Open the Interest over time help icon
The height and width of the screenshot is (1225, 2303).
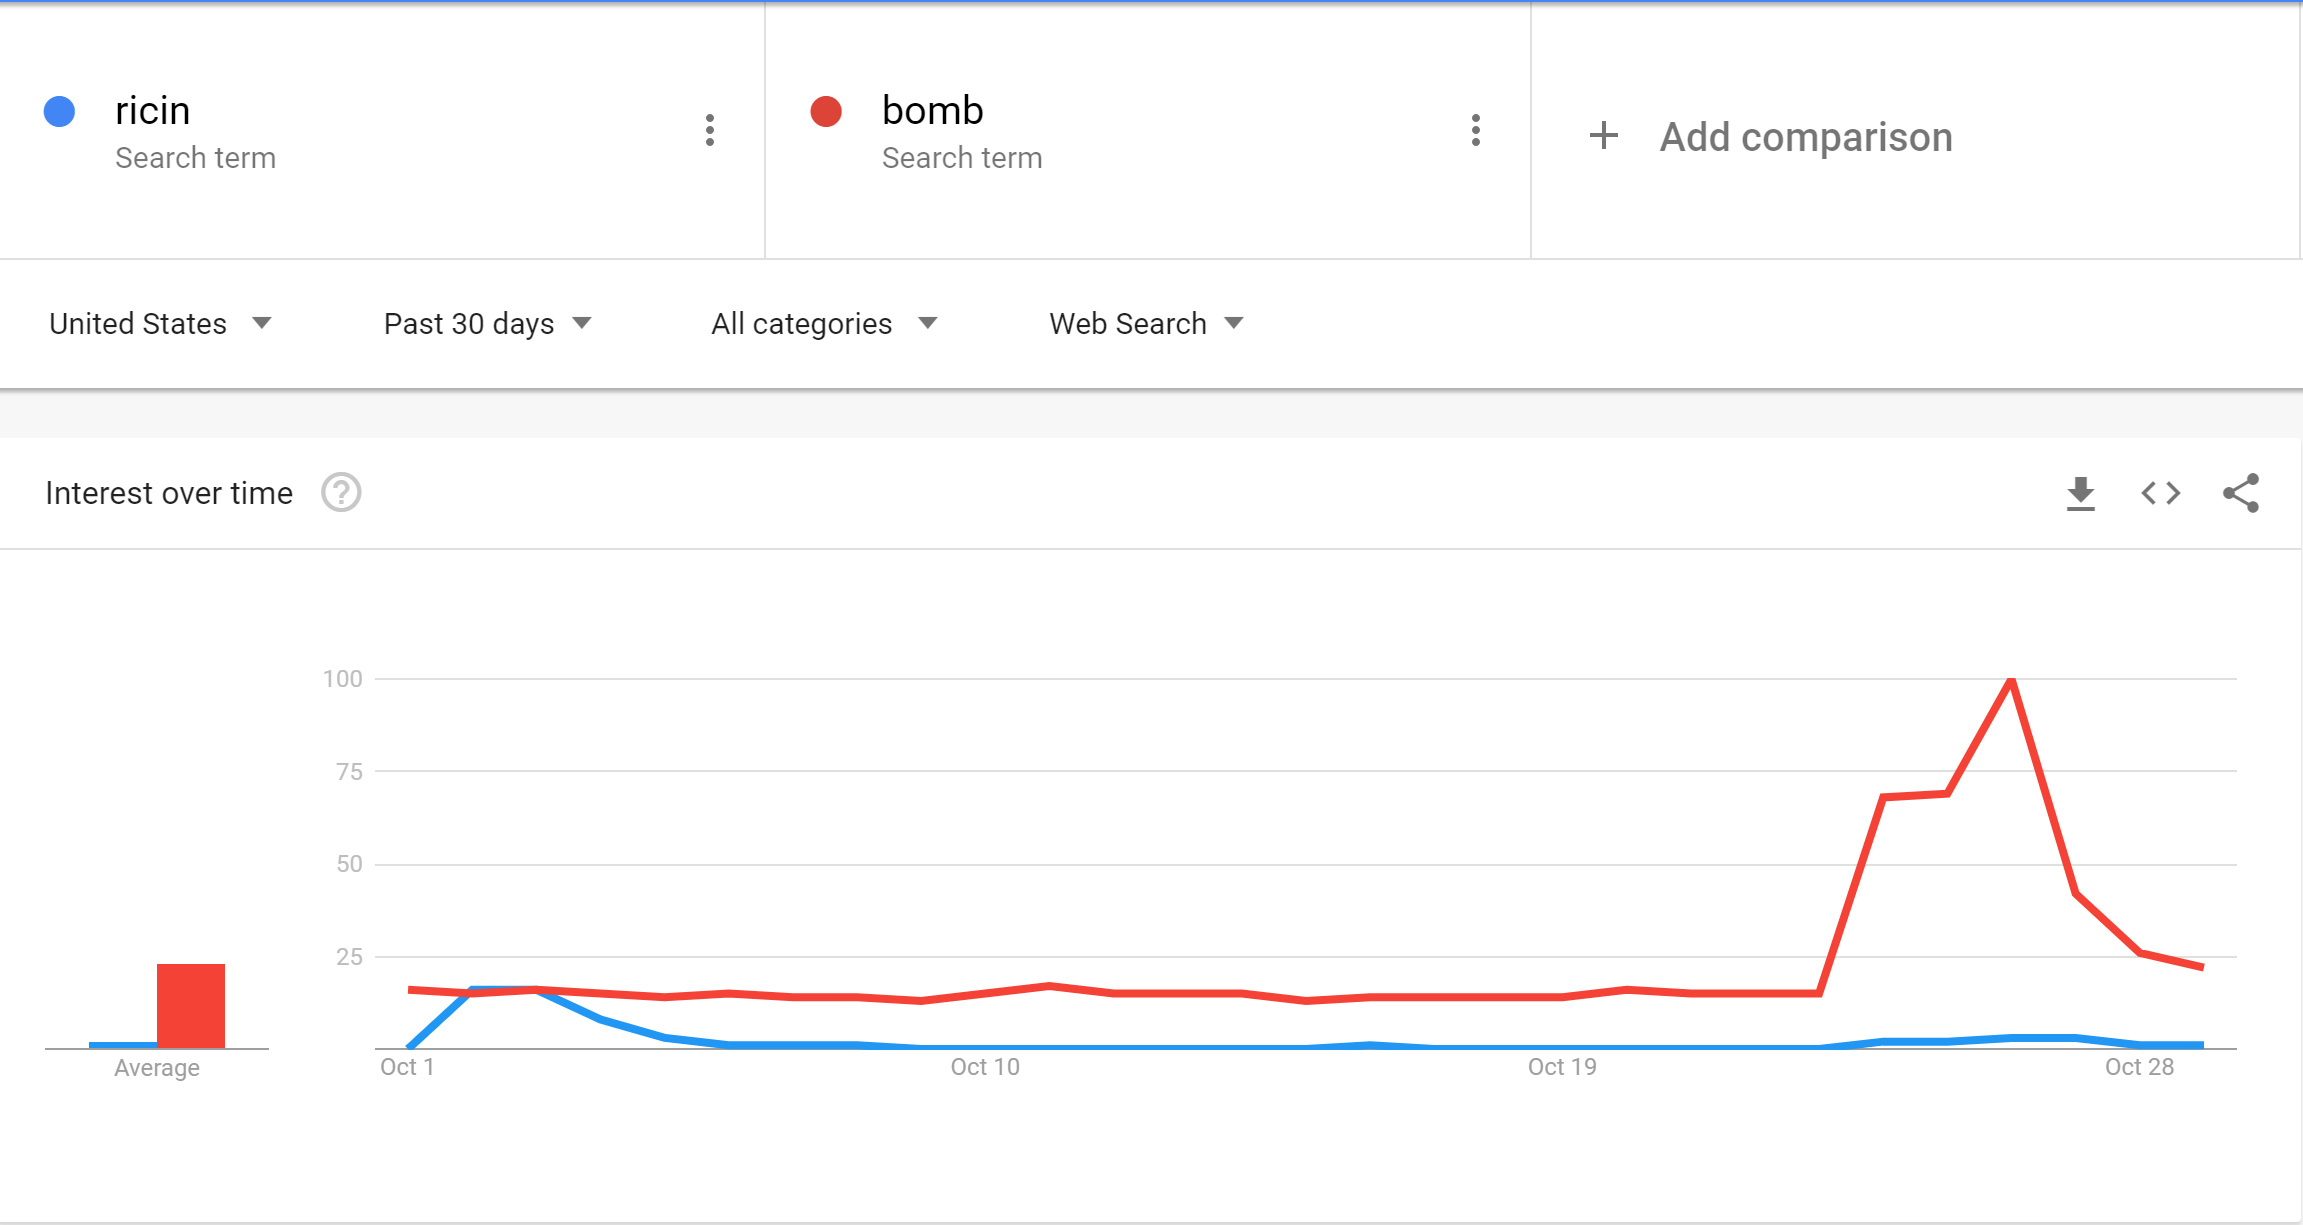tap(341, 493)
